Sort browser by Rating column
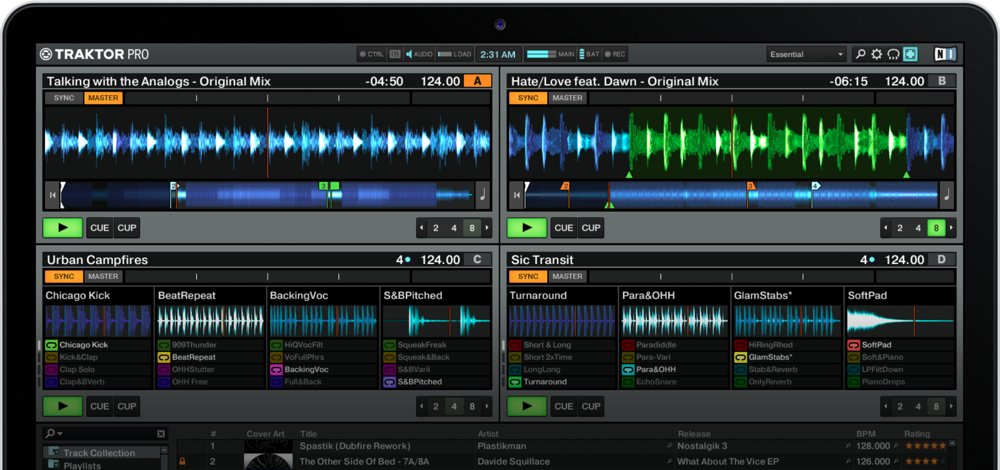This screenshot has width=1000, height=470. pos(917,434)
